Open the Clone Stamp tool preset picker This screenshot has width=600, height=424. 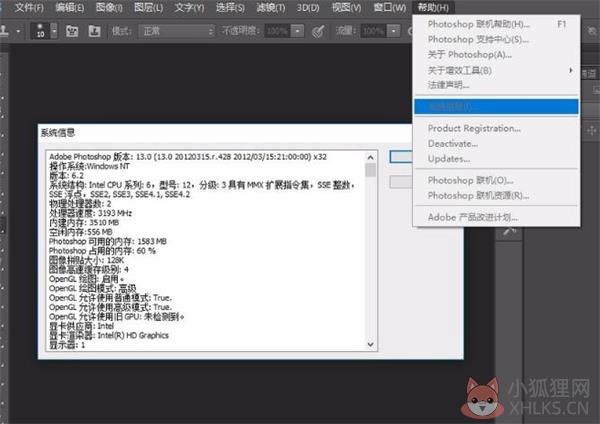[x=5, y=30]
